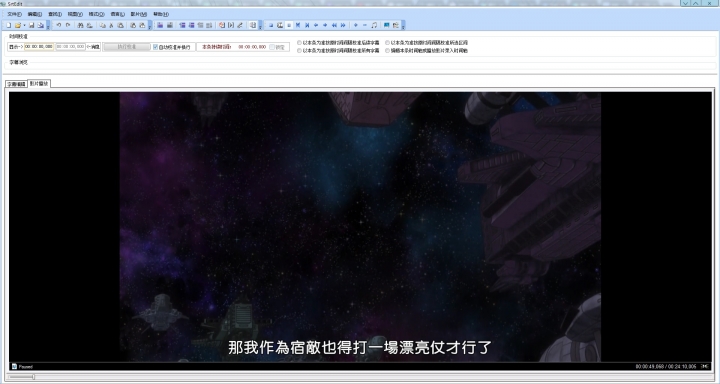The image size is (720, 384).
Task: Click the highlighted pause/stop square toolbar icon
Action: point(289,25)
